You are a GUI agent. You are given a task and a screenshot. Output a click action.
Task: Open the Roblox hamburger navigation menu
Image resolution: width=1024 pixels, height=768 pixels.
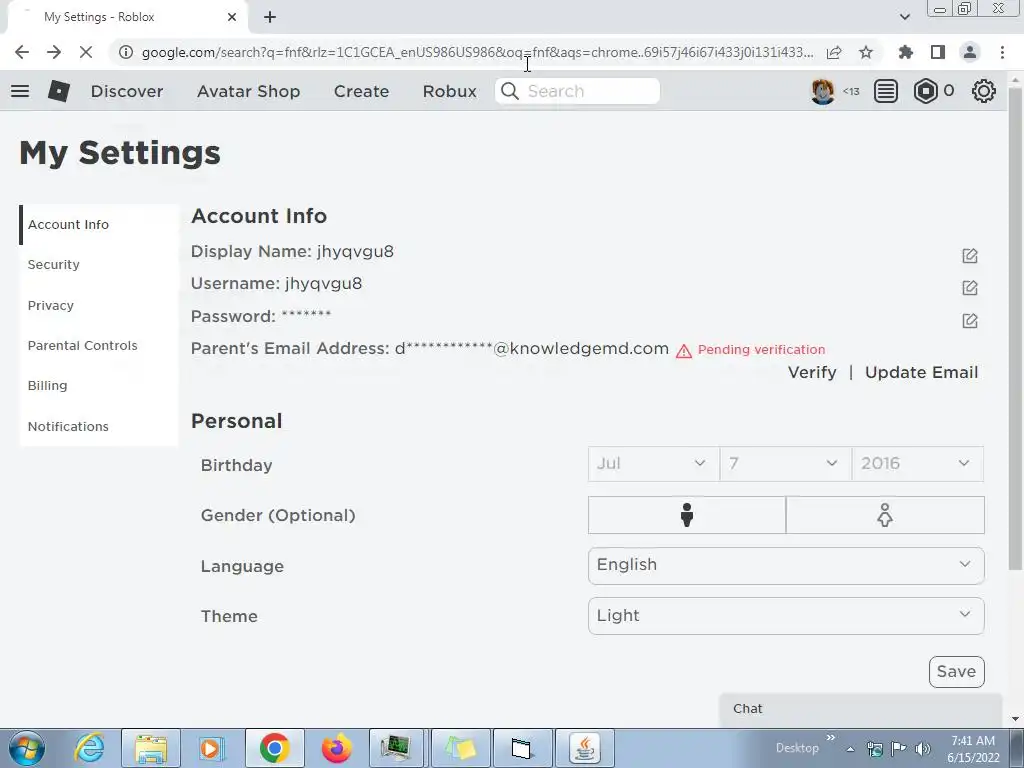coord(20,91)
